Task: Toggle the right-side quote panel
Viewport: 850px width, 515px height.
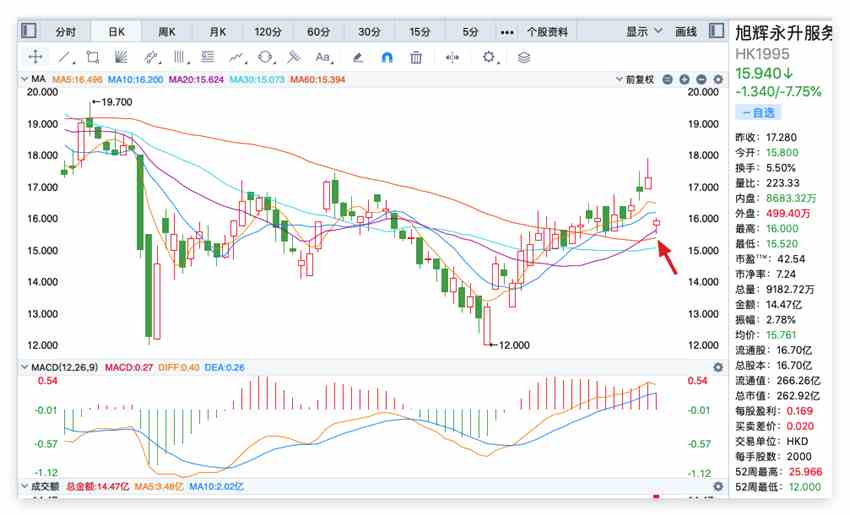Action: point(715,31)
